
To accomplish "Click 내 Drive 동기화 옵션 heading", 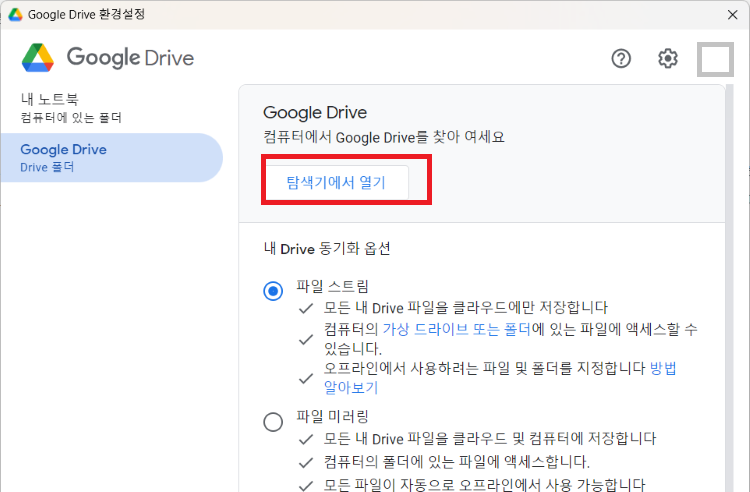I will click(x=327, y=249).
